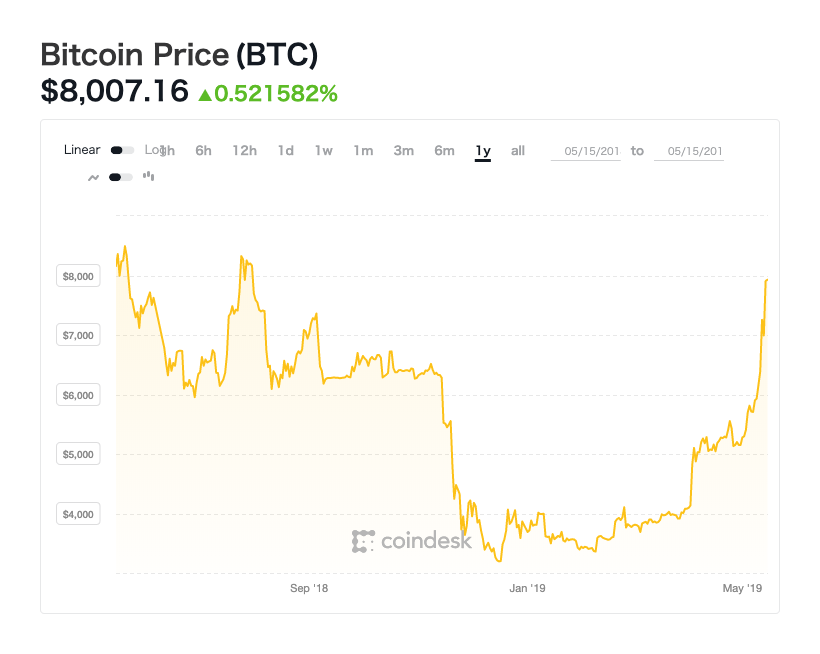This screenshot has width=820, height=654.
Task: Toggle the line/candlestick chart switch
Action: tap(121, 177)
